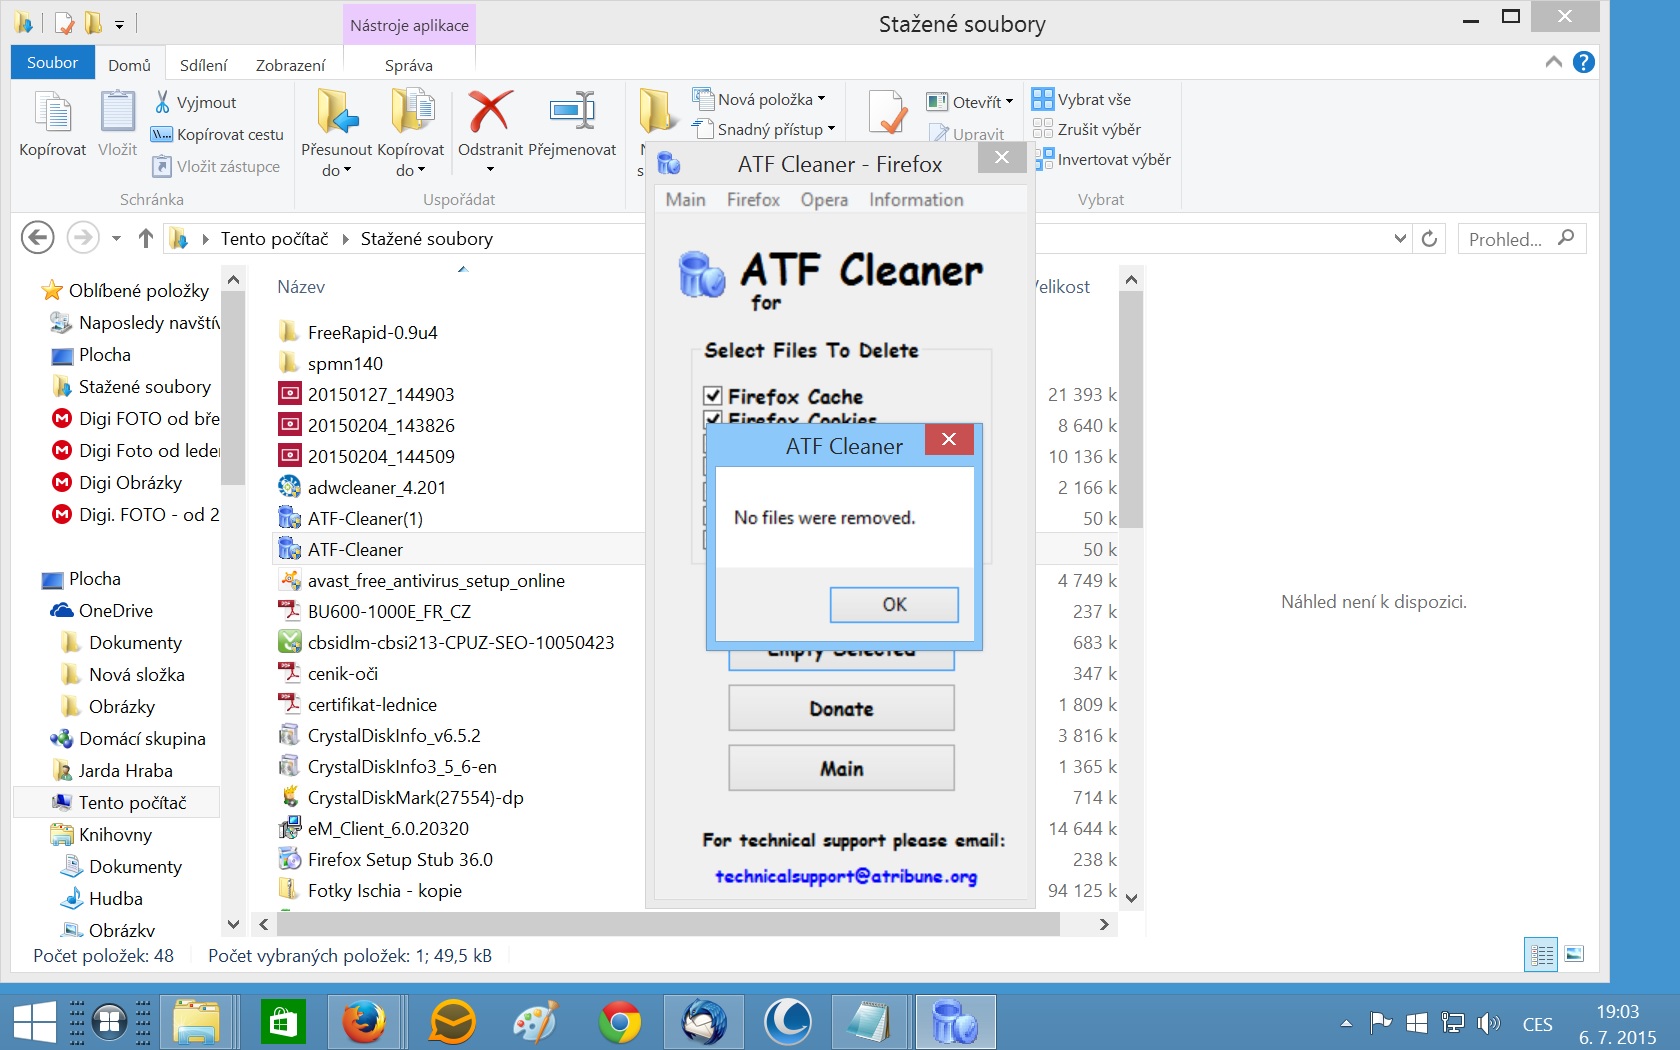Go back with the Explorer back arrow

(38, 238)
